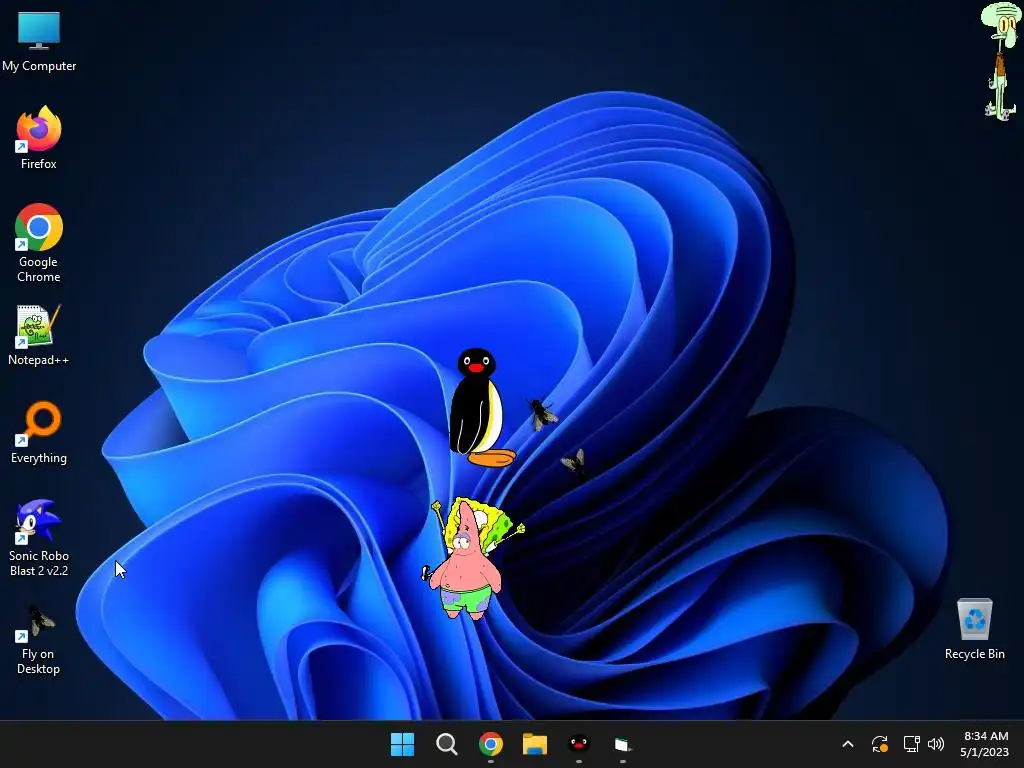The width and height of the screenshot is (1024, 768).
Task: Click the upper fly near the penguin
Action: click(x=542, y=414)
